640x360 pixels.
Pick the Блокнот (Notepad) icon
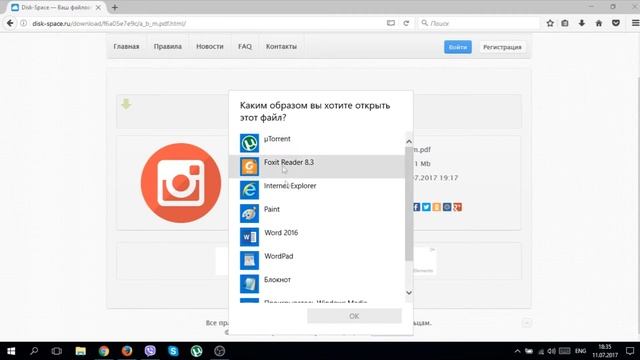(249, 284)
